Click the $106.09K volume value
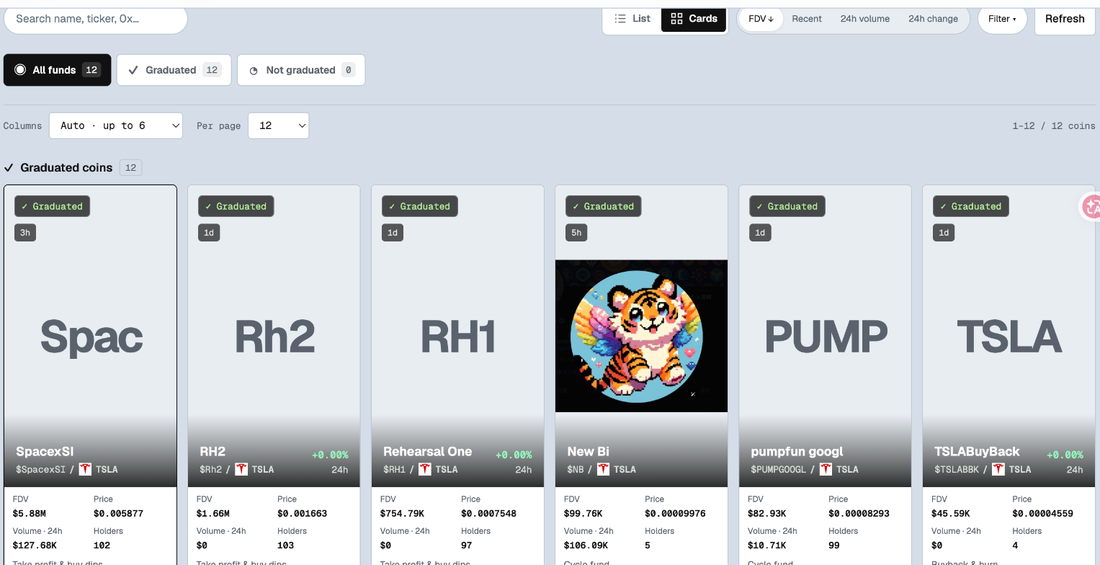Screen dimensions: 1100x565 (586, 545)
